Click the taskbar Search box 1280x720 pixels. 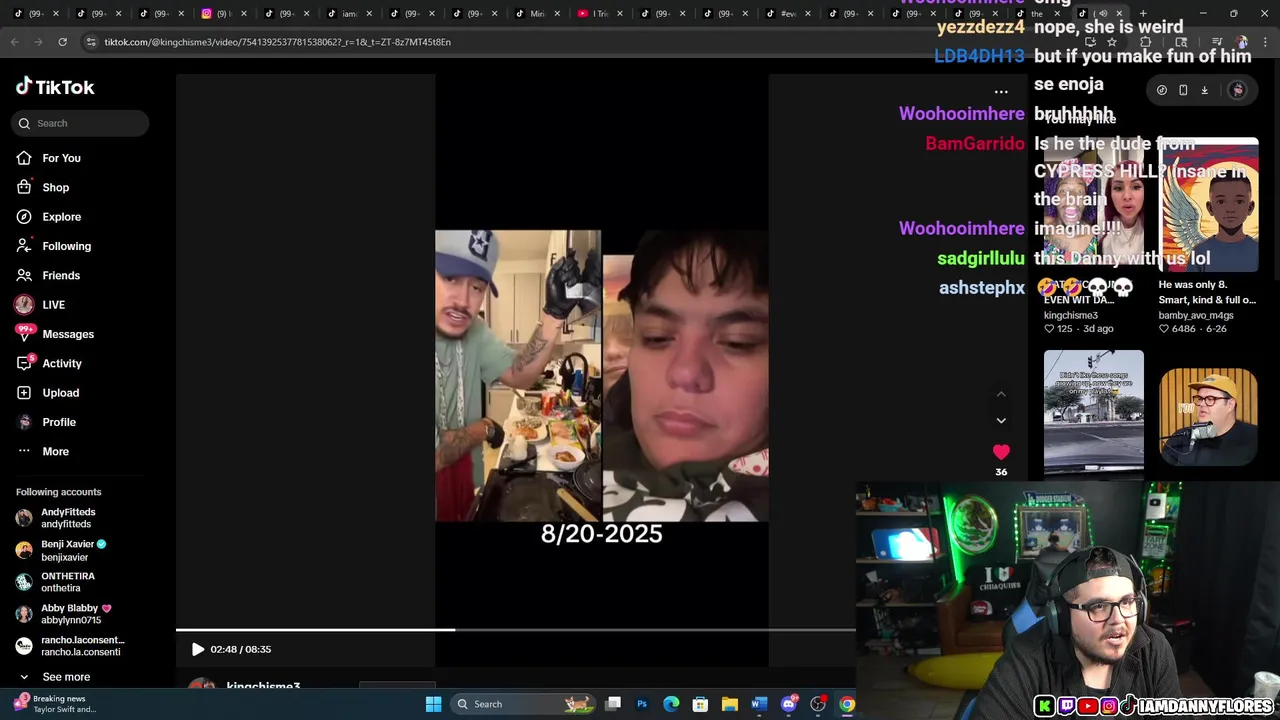pos(522,704)
